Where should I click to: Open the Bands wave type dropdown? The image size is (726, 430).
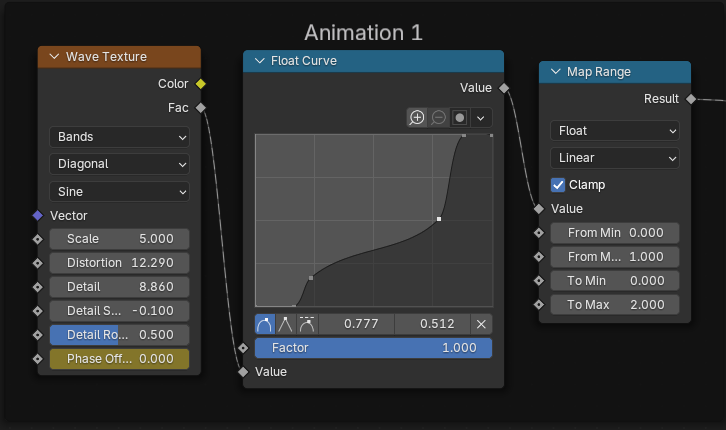(x=119, y=136)
